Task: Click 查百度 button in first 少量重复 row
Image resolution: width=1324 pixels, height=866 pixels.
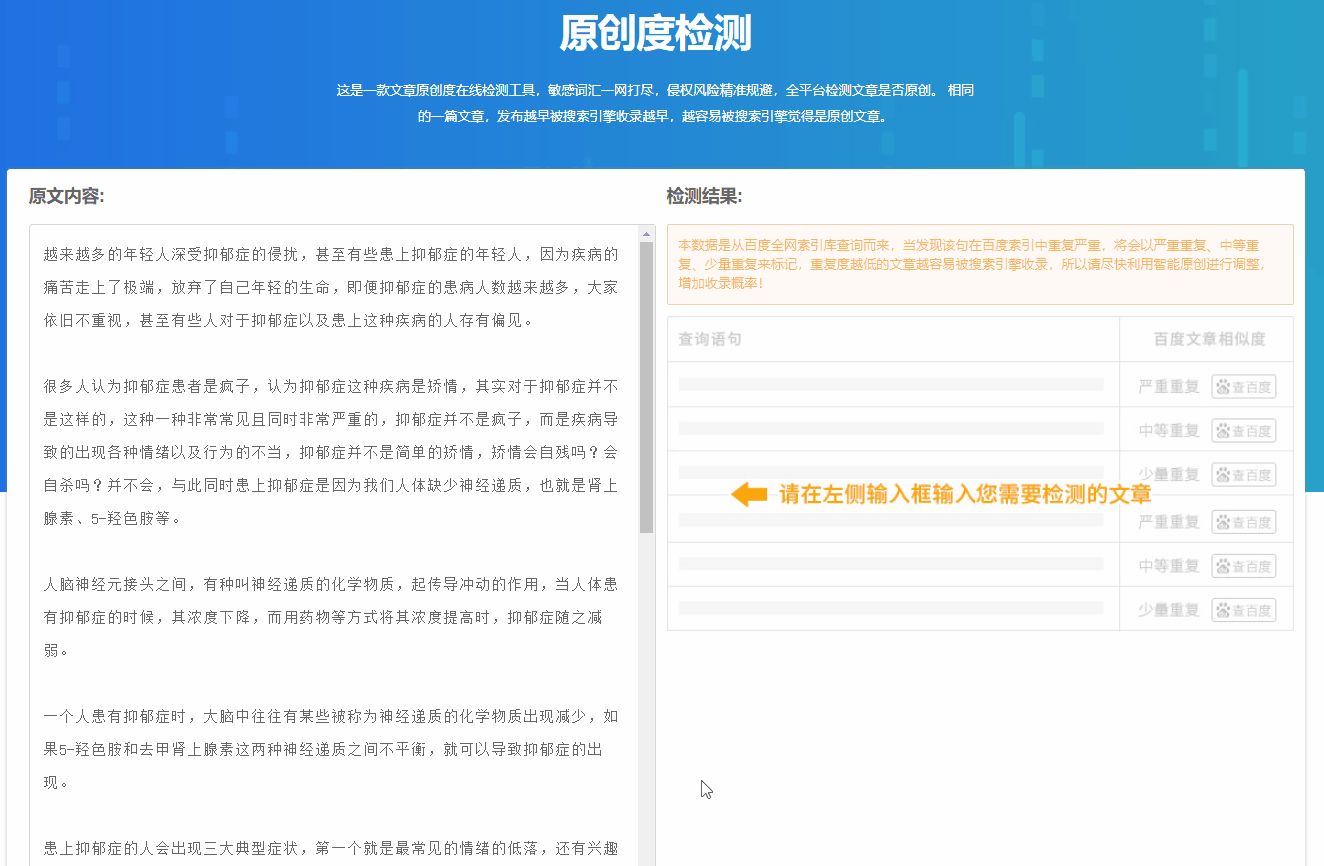Action: 1244,474
